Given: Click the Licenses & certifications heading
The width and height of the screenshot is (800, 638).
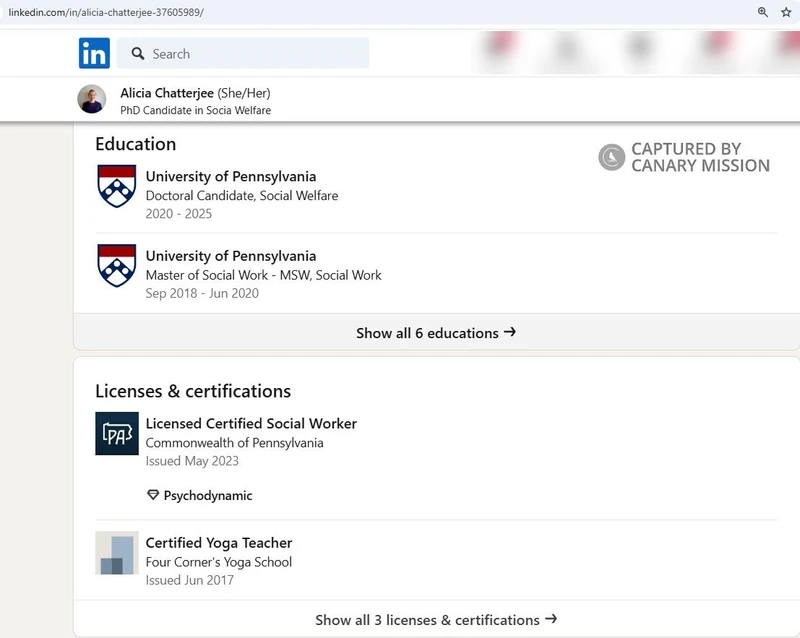Looking at the screenshot, I should point(193,391).
